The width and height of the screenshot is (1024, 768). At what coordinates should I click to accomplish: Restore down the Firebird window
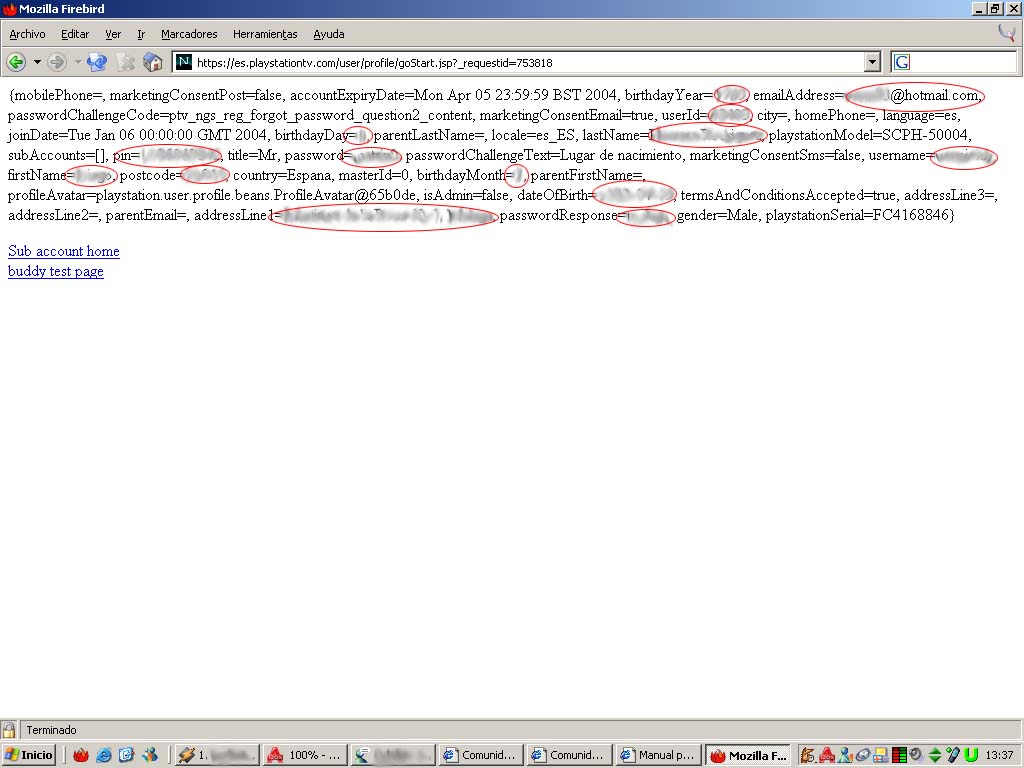pyautogui.click(x=995, y=8)
